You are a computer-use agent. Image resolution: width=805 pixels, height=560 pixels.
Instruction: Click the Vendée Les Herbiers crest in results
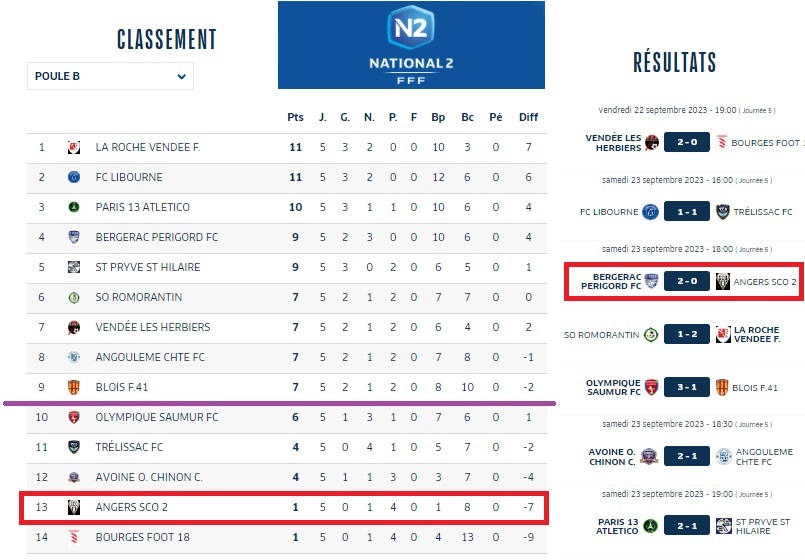click(x=652, y=142)
